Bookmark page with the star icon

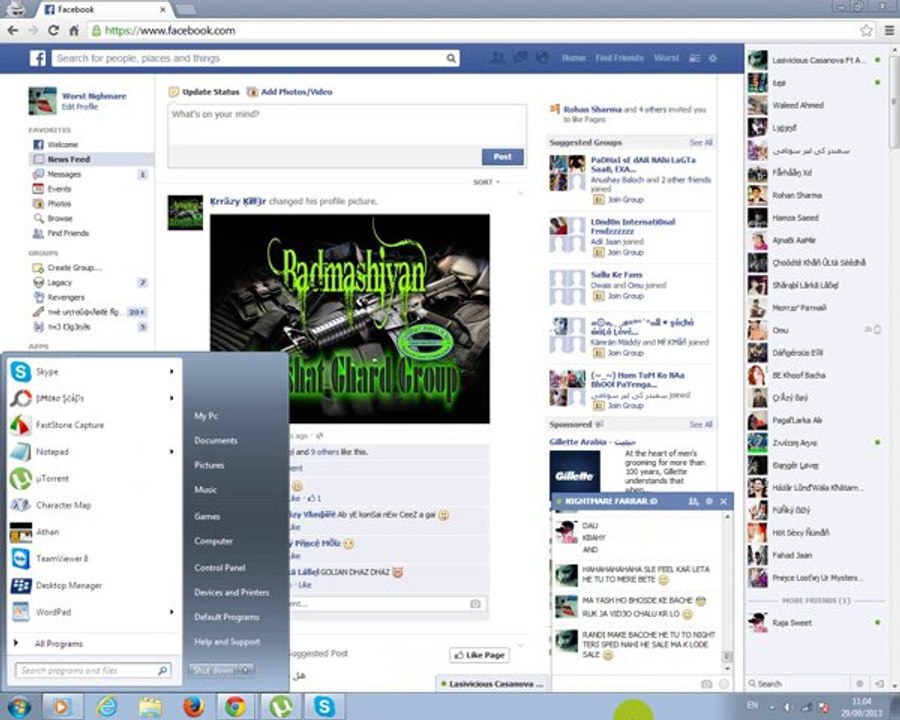(x=866, y=30)
